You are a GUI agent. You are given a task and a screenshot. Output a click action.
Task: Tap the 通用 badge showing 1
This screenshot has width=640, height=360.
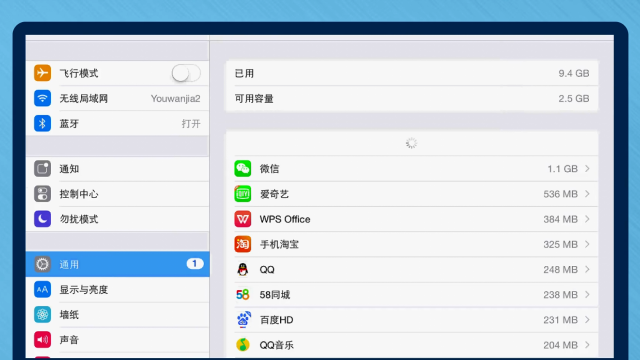195,264
